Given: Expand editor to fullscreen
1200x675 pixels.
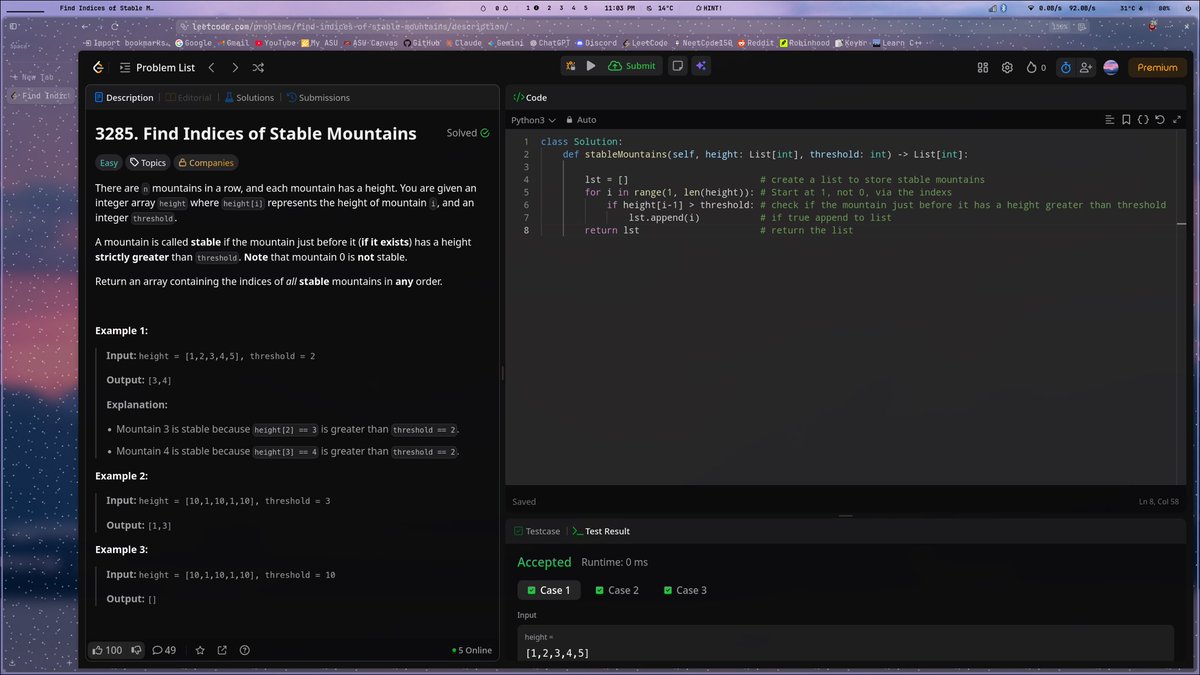Looking at the screenshot, I should pyautogui.click(x=1176, y=119).
